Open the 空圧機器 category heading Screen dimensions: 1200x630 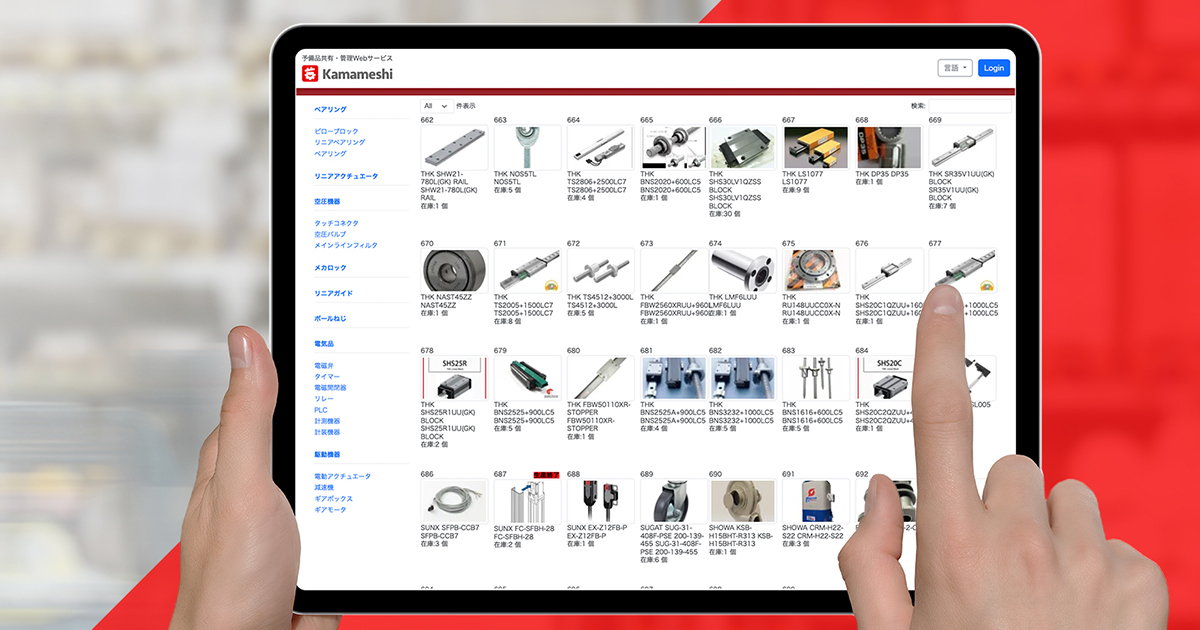[327, 202]
